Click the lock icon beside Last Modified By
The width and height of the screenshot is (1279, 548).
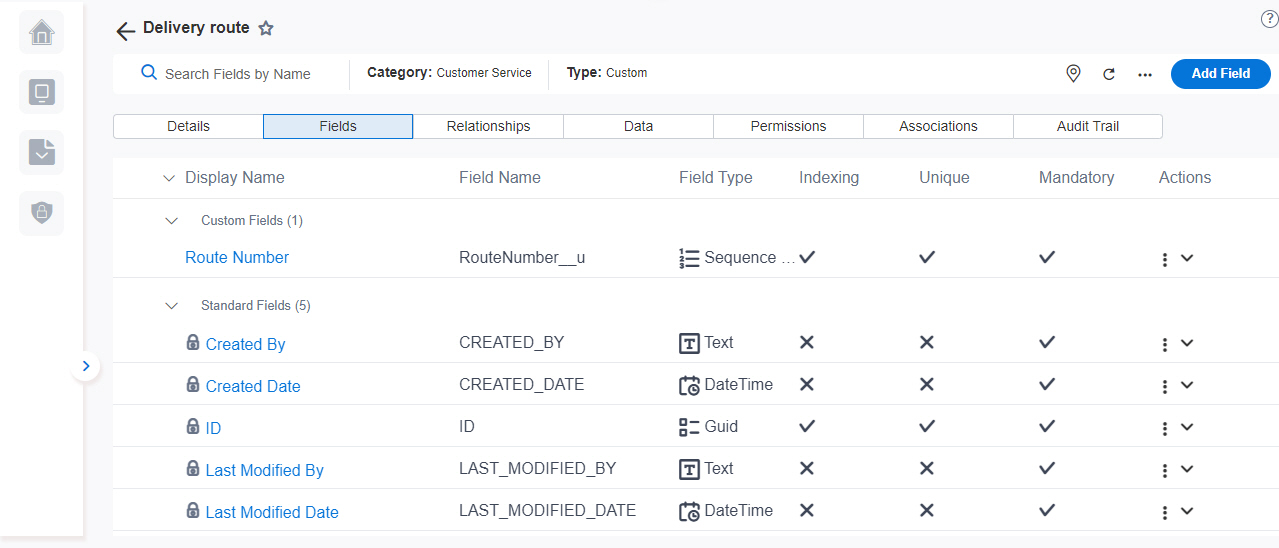click(193, 468)
